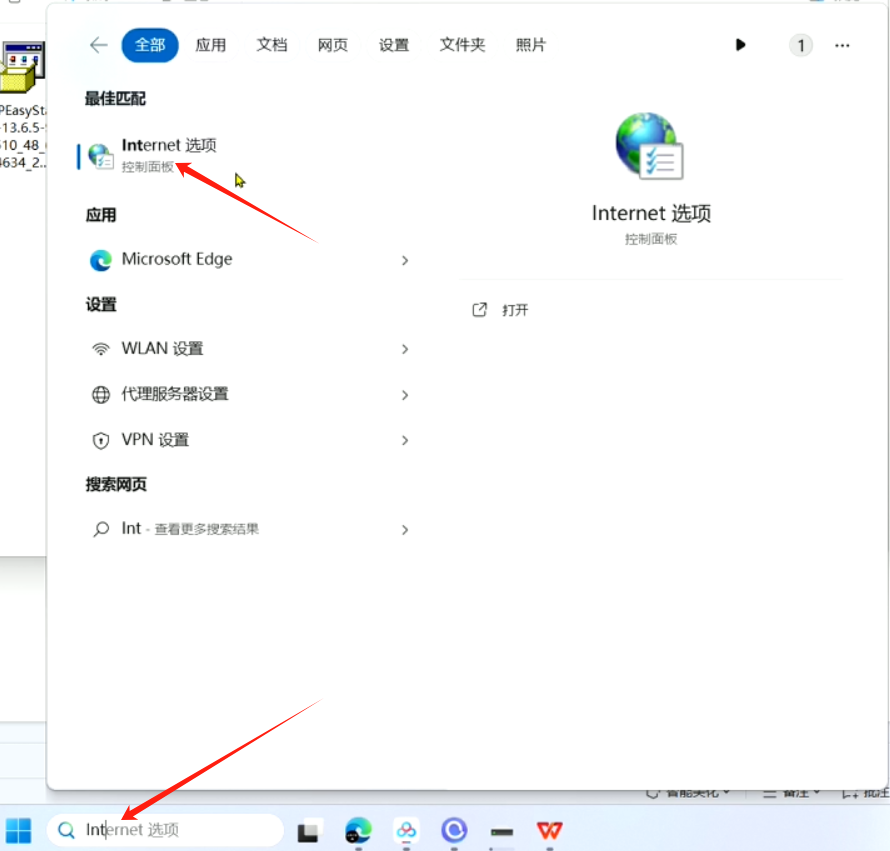Image resolution: width=890 pixels, height=851 pixels.
Task: Launch Microsoft Edge from the taskbar
Action: point(358,831)
